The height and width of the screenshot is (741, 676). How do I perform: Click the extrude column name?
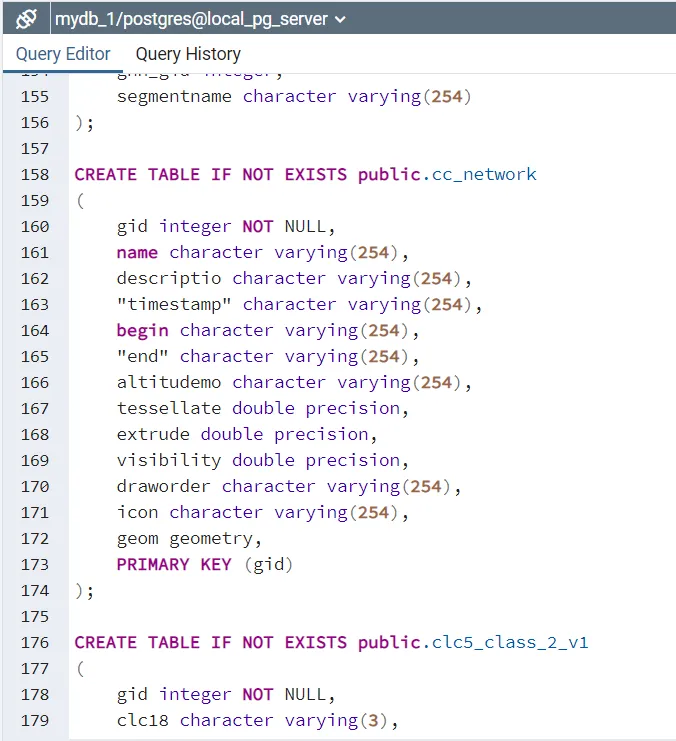pos(153,434)
